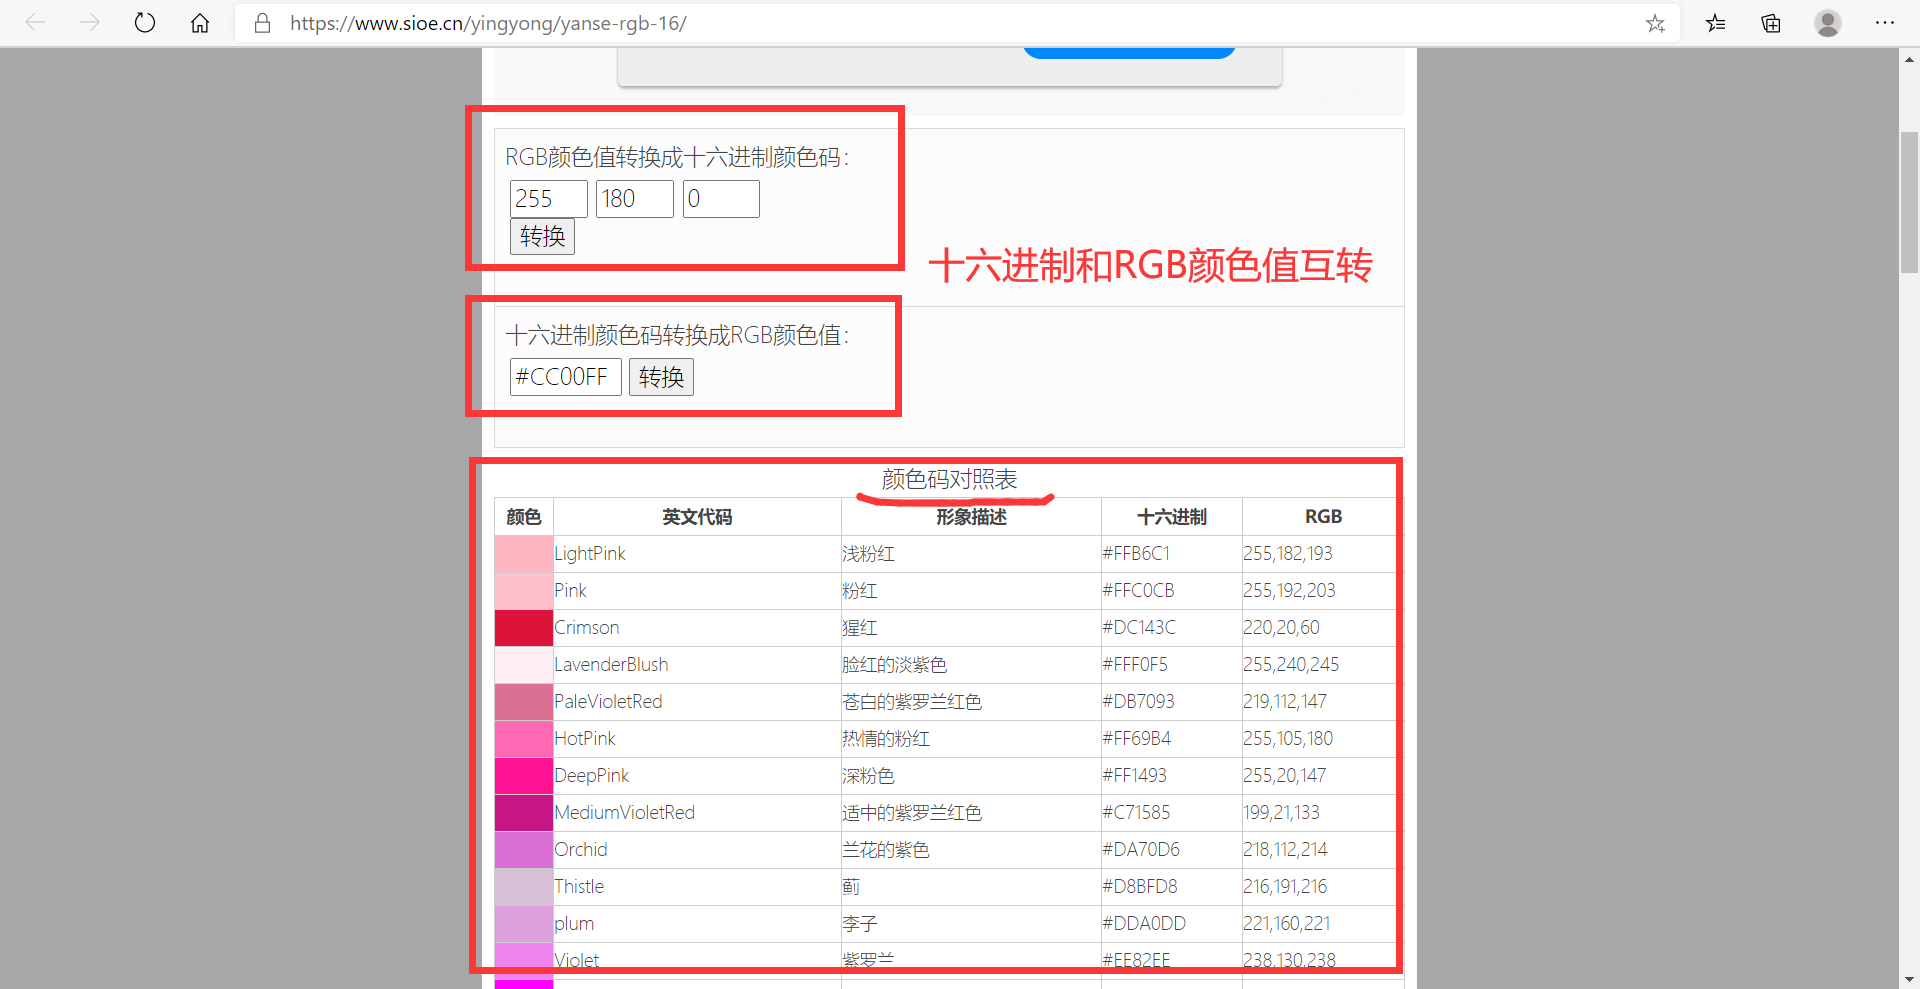Click the page vertical scrollbar thumb
Screen dimensions: 1920x989
[x=1909, y=202]
